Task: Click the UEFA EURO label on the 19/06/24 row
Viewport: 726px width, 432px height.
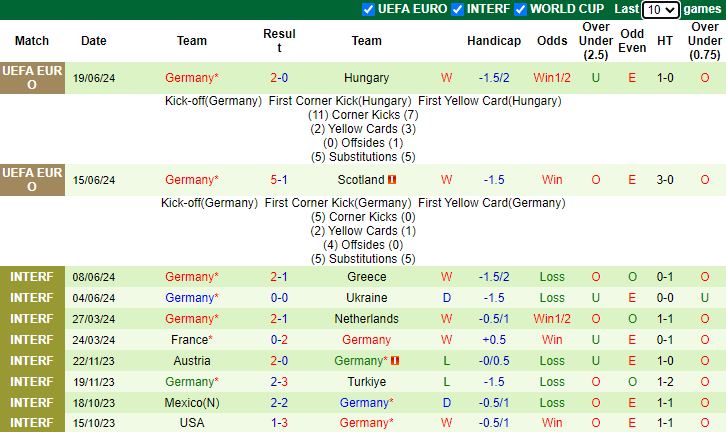Action: pyautogui.click(x=32, y=78)
